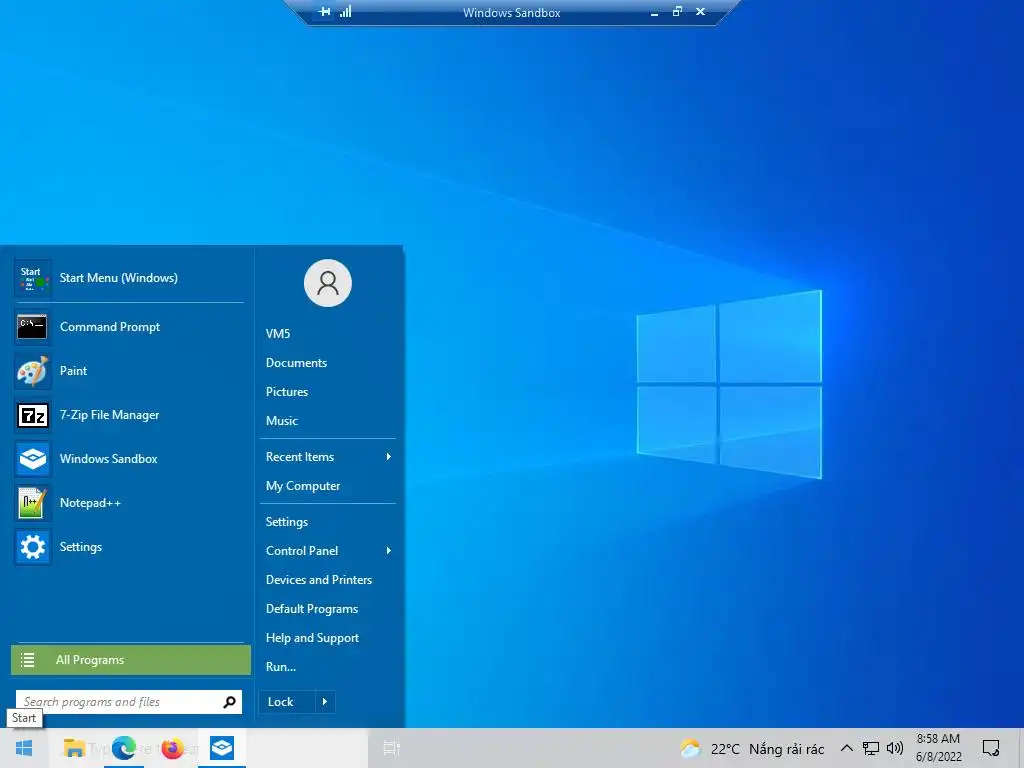
Task: Click Windows Sandbox taskbar icon
Action: coord(222,748)
